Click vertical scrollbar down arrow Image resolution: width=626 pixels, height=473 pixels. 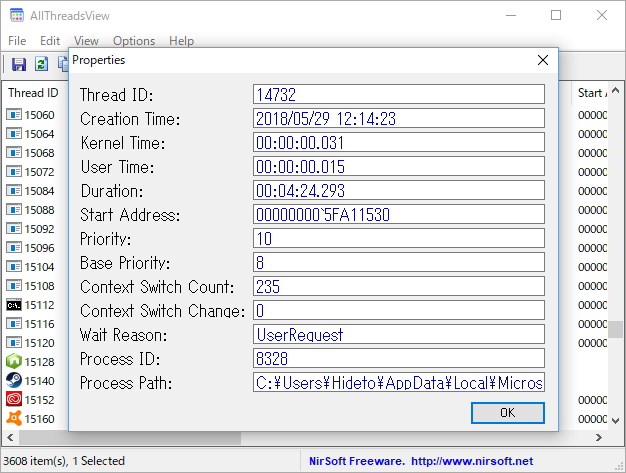click(x=616, y=420)
